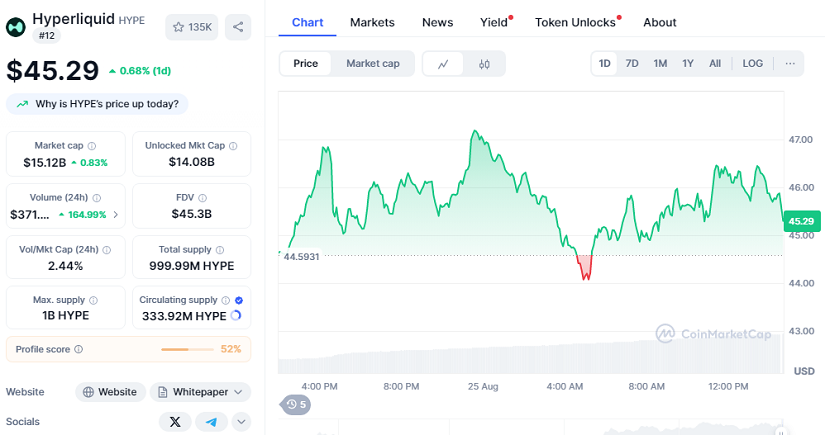Set chart range to 1D
The width and height of the screenshot is (825, 435).
[605, 64]
